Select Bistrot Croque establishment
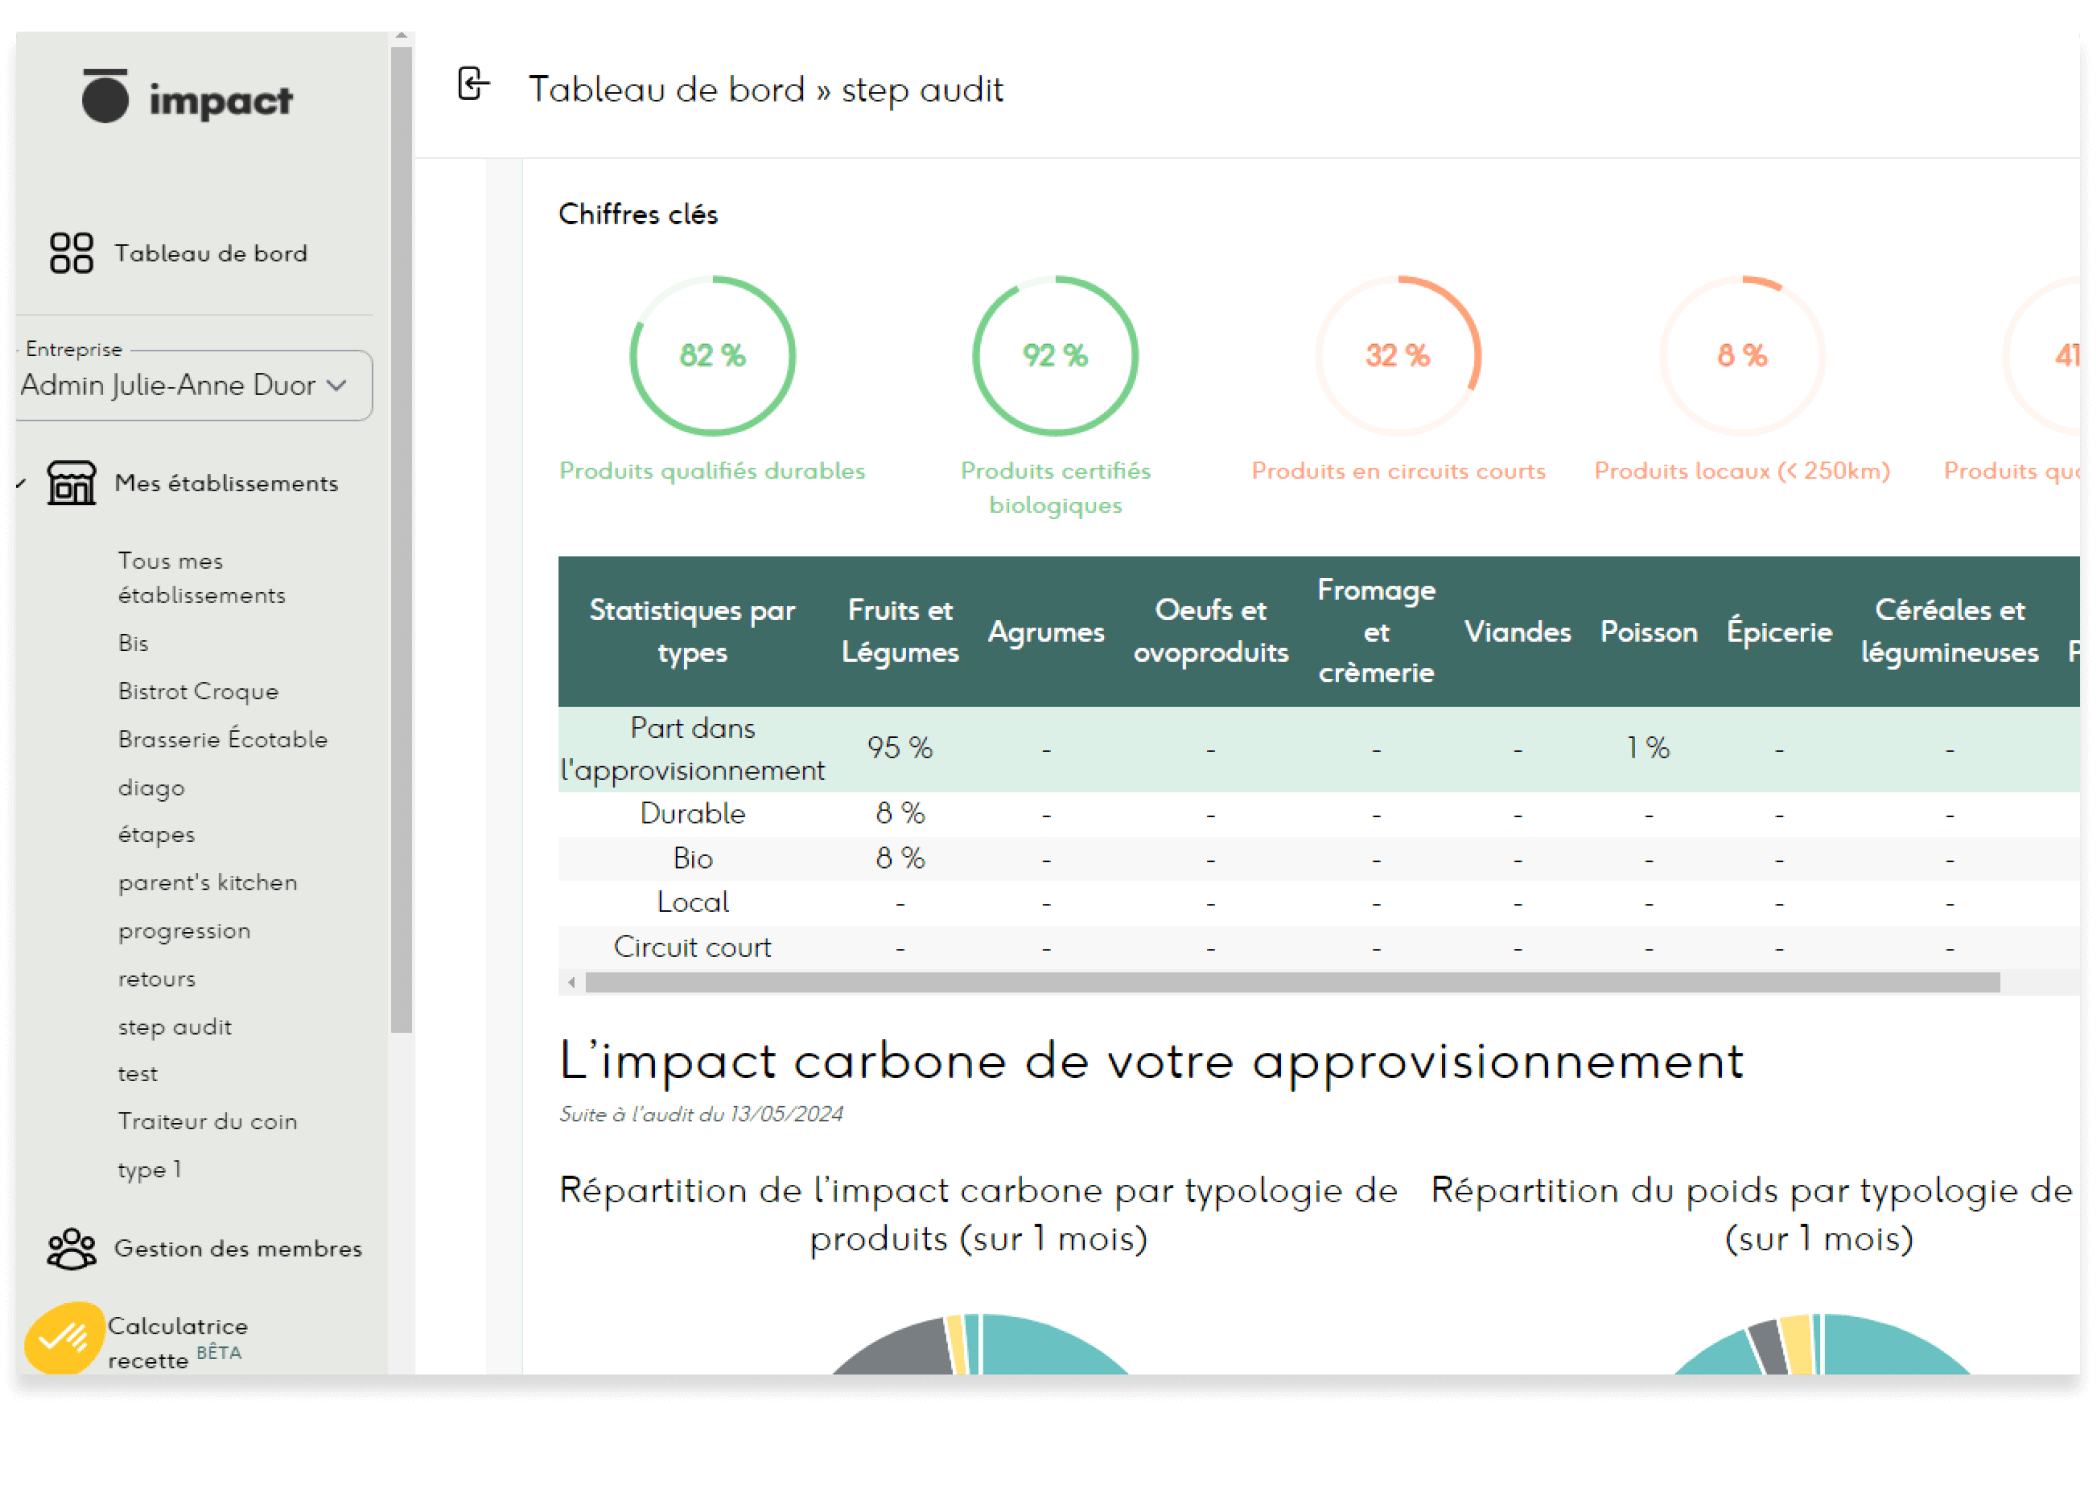Image resolution: width=2096 pixels, height=1508 pixels. point(198,691)
